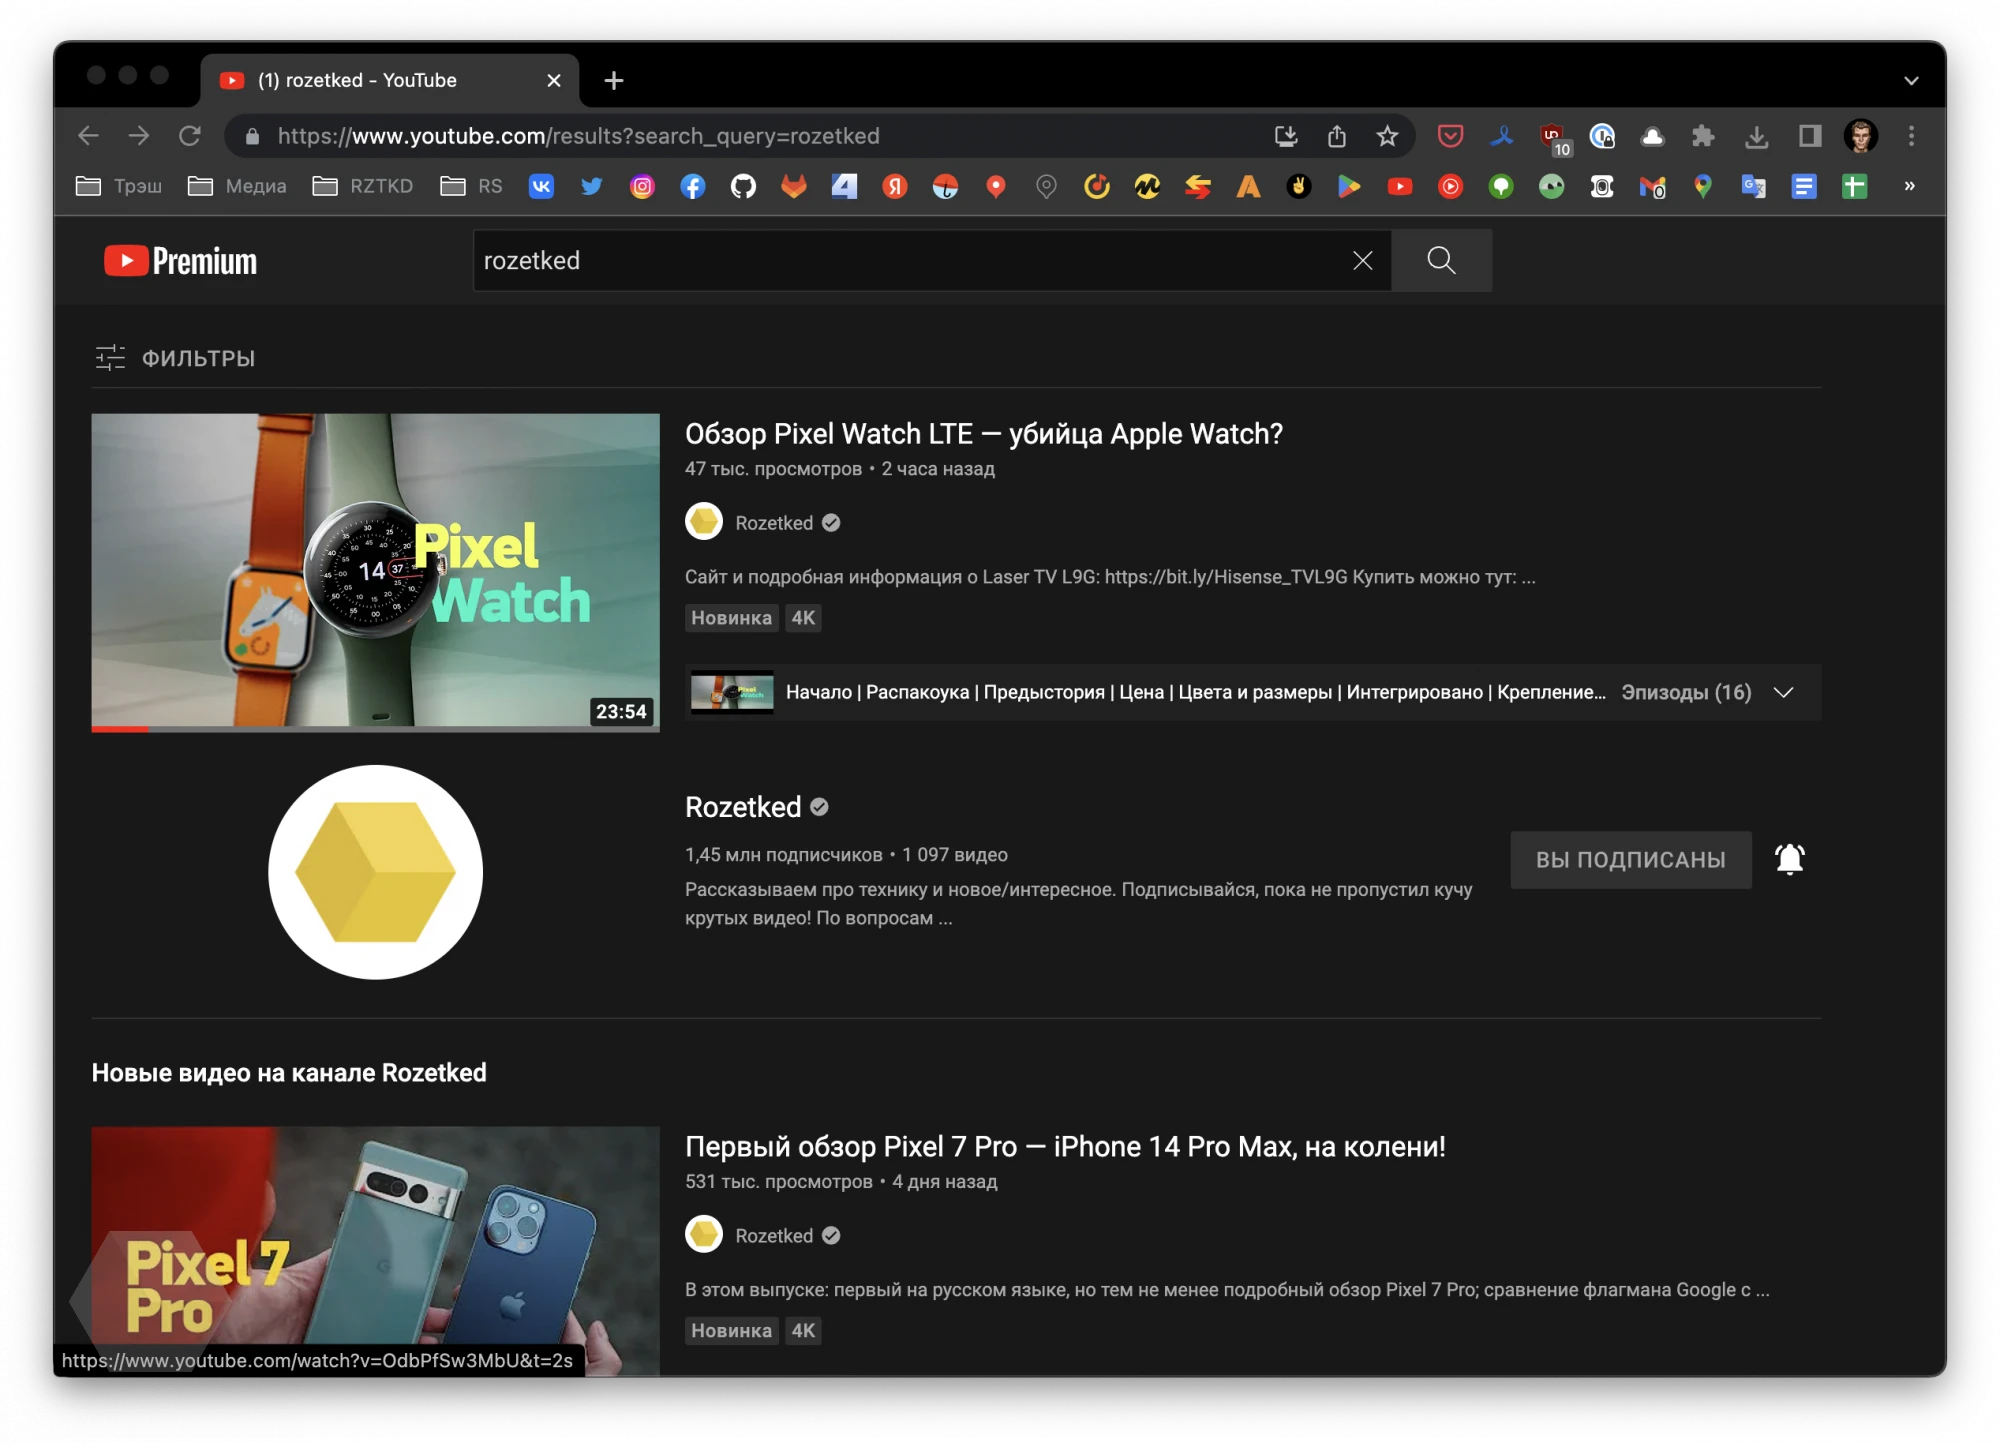The image size is (2000, 1443).
Task: Open video Обзор Pixel Watch LTE title
Action: pos(984,434)
